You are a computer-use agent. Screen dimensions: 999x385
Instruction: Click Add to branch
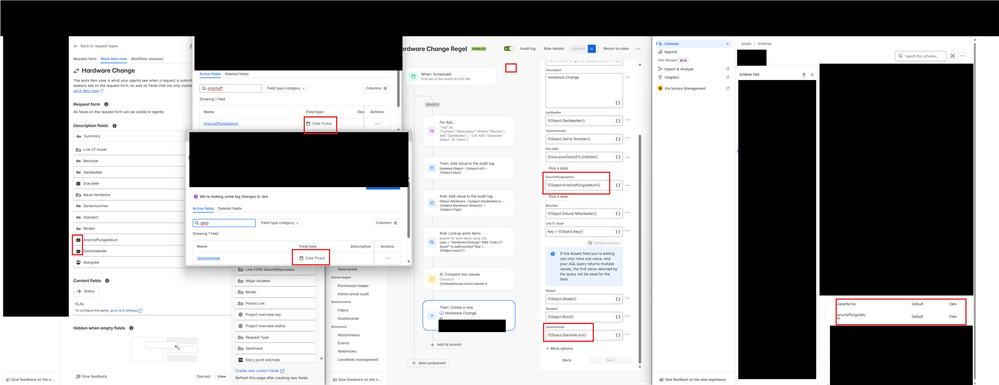(445, 345)
